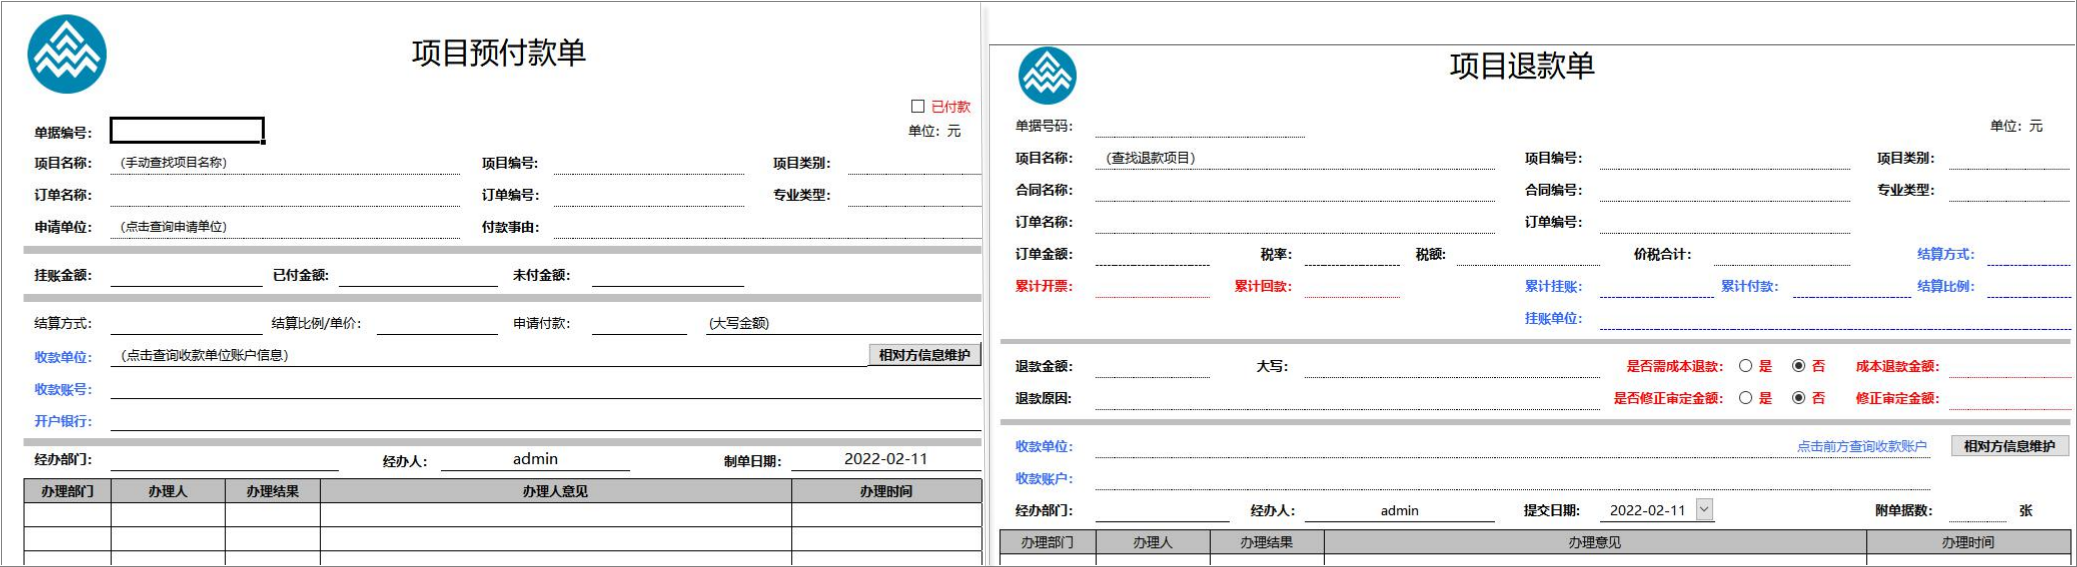2077x567 pixels.
Task: Click the 大写金额 field
Action: [x=843, y=323]
